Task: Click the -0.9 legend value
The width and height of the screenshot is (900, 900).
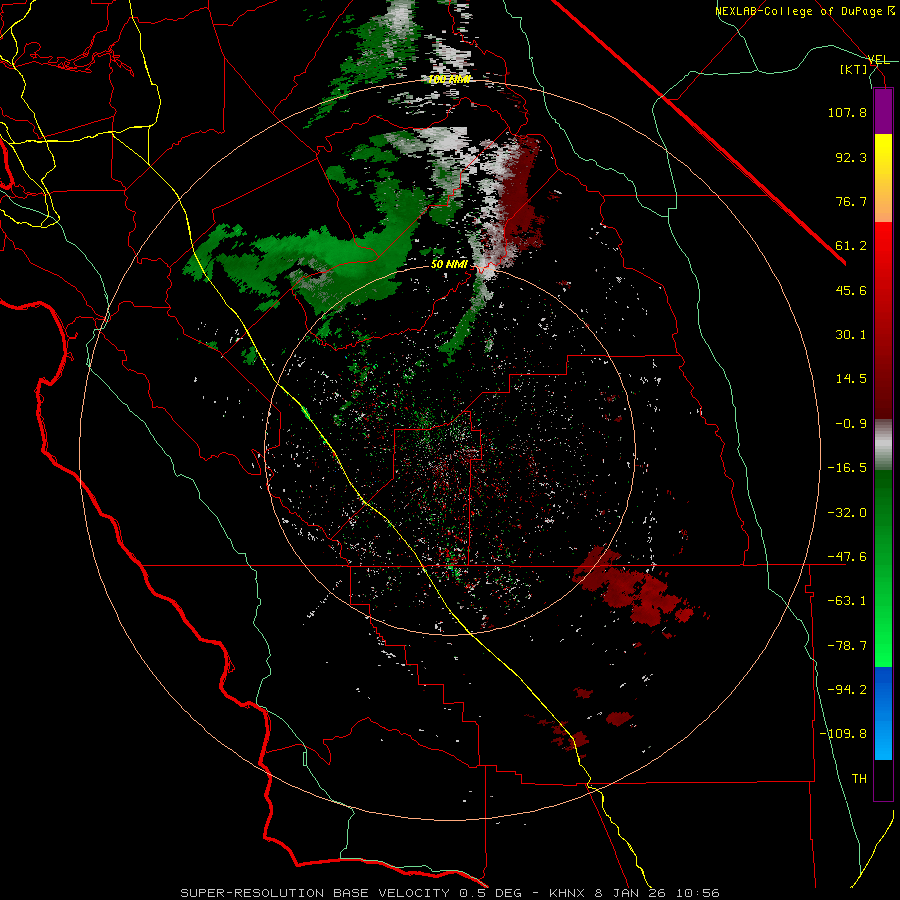Action: click(851, 424)
